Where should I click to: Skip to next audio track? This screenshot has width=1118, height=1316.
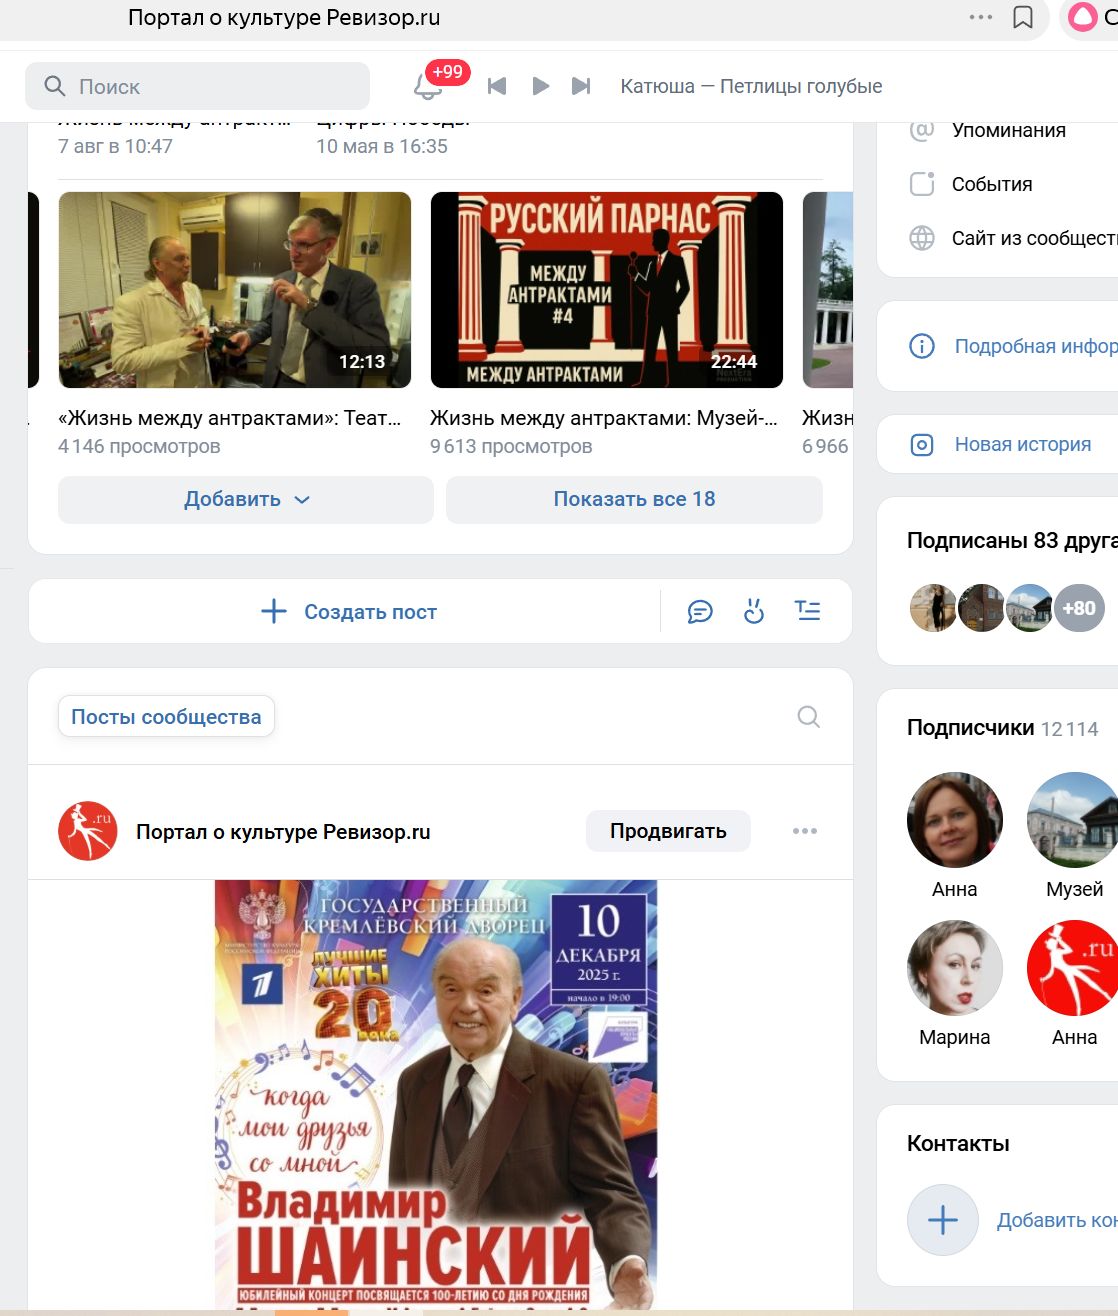[581, 86]
